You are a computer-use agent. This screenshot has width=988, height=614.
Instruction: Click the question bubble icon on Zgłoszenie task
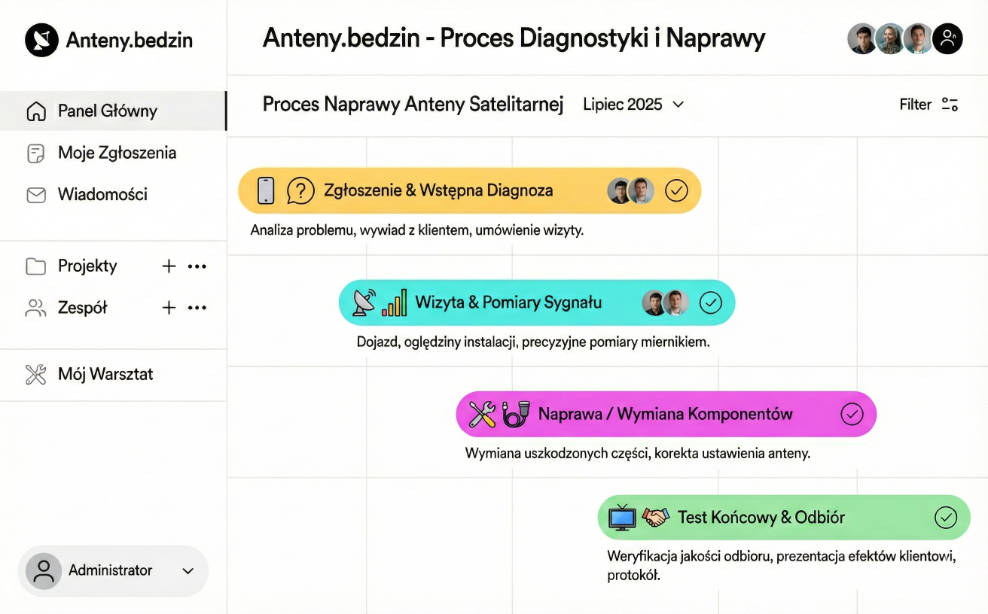(300, 190)
